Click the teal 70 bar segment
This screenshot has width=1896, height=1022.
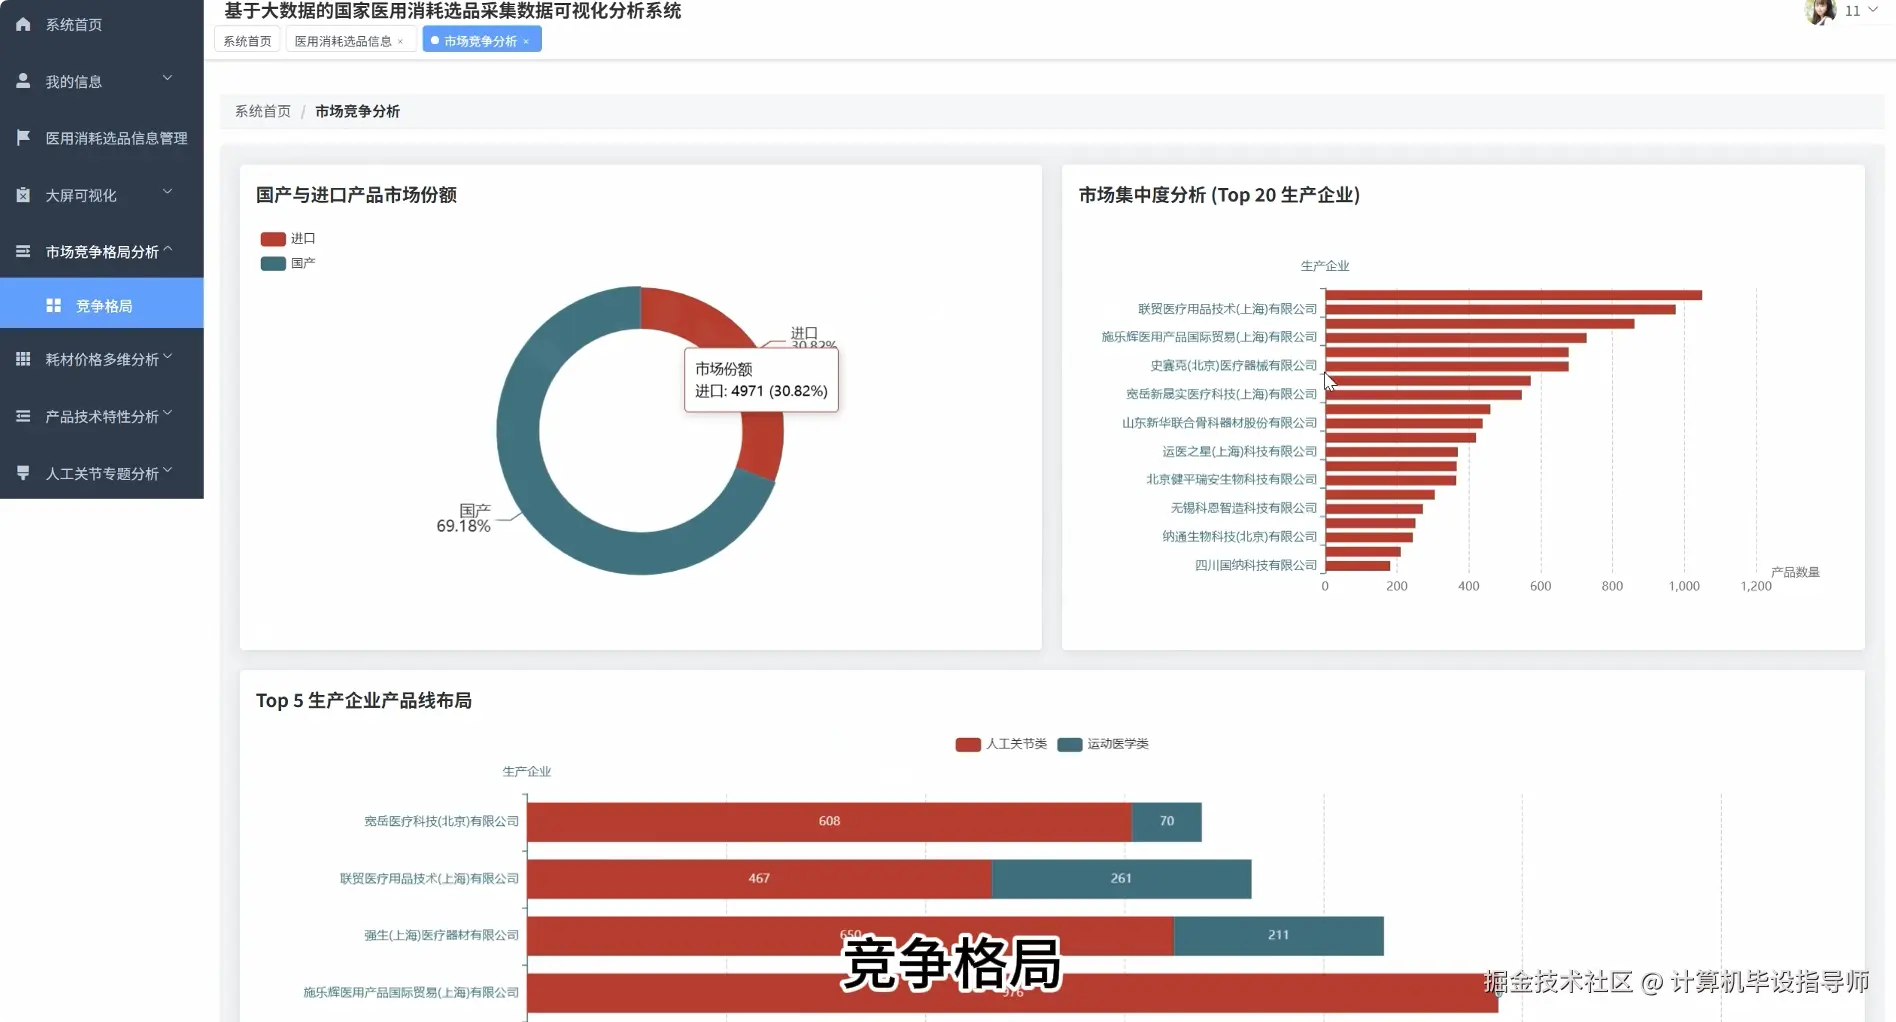coord(1167,821)
